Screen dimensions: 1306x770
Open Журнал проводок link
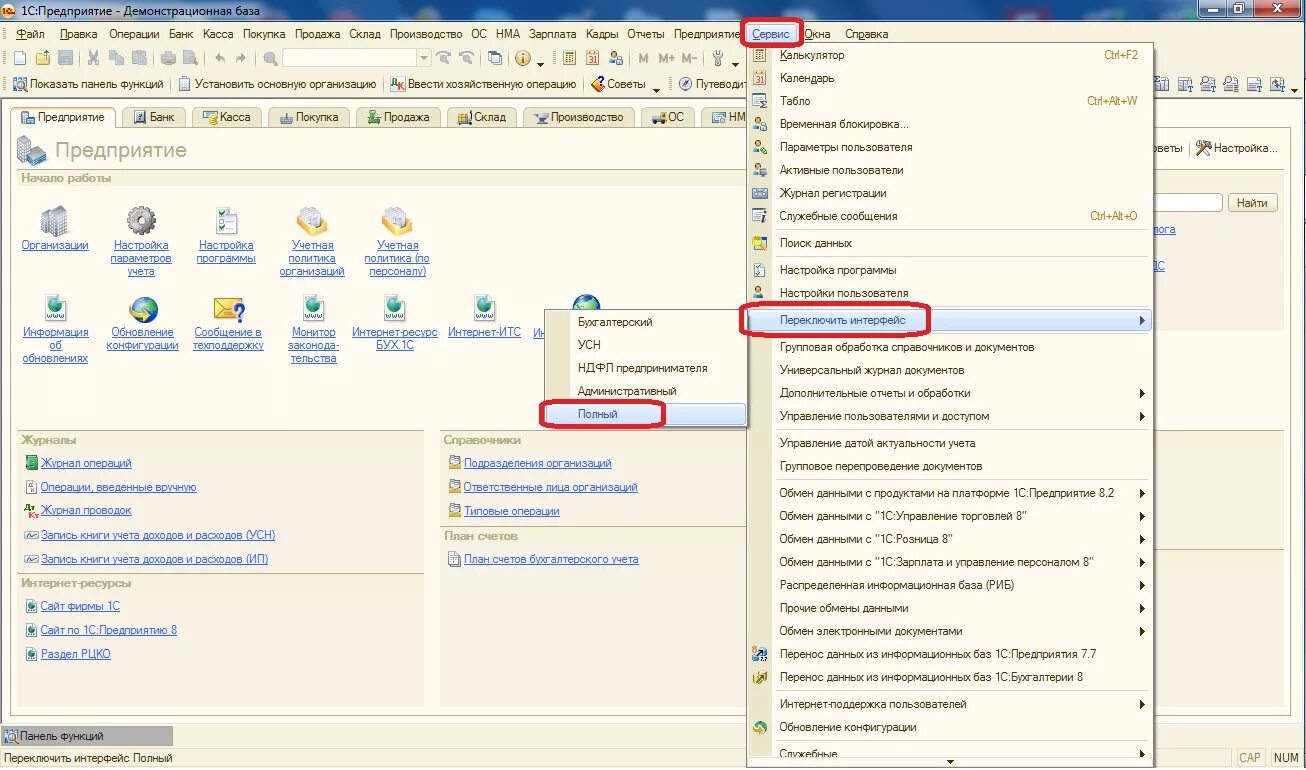point(85,511)
